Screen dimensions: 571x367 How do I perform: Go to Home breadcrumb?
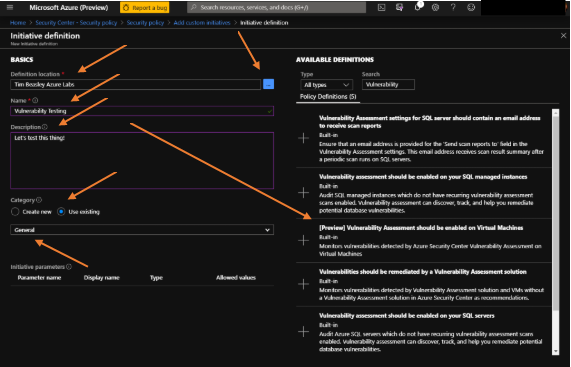[x=18, y=23]
